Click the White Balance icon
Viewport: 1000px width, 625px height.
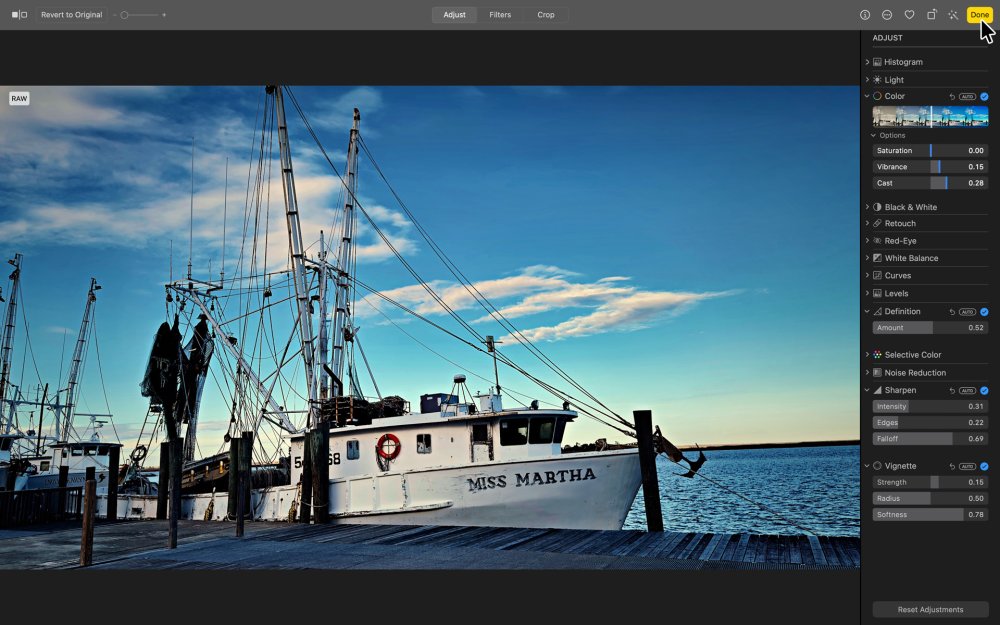click(878, 258)
